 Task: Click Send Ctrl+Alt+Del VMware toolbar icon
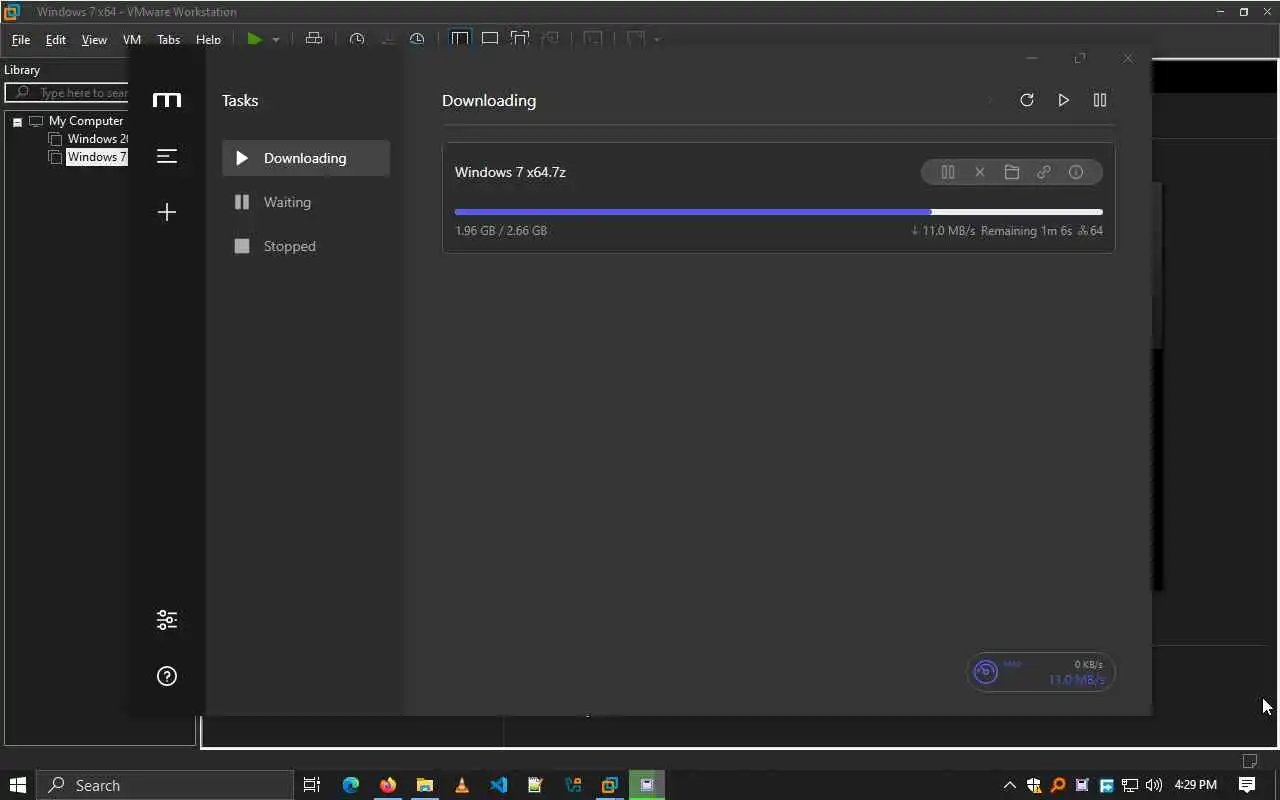pyautogui.click(x=314, y=39)
